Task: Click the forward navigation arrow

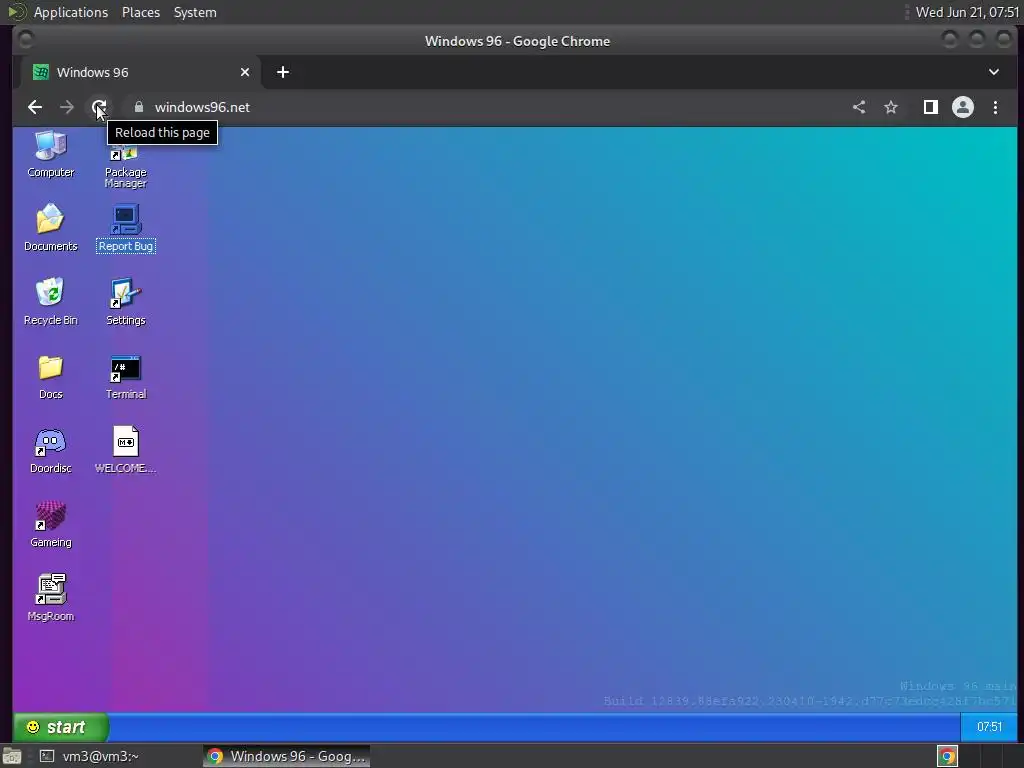Action: click(67, 107)
